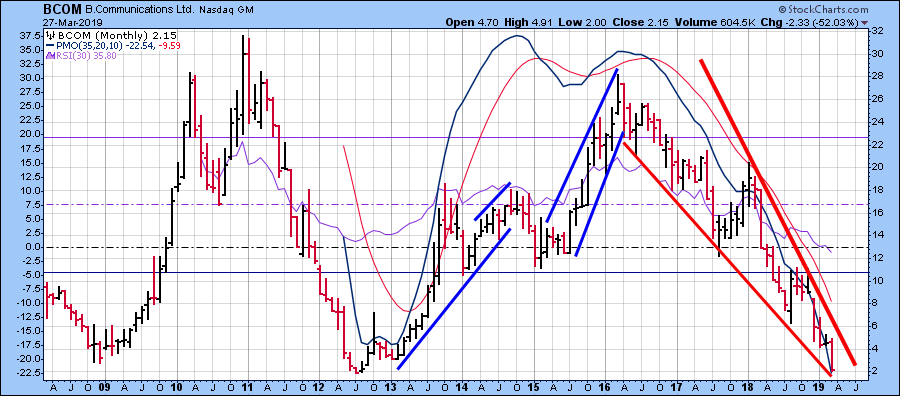Screen dimensions: 900x396
Task: Click the '-12.5' label on left axis
Action: tap(28, 317)
